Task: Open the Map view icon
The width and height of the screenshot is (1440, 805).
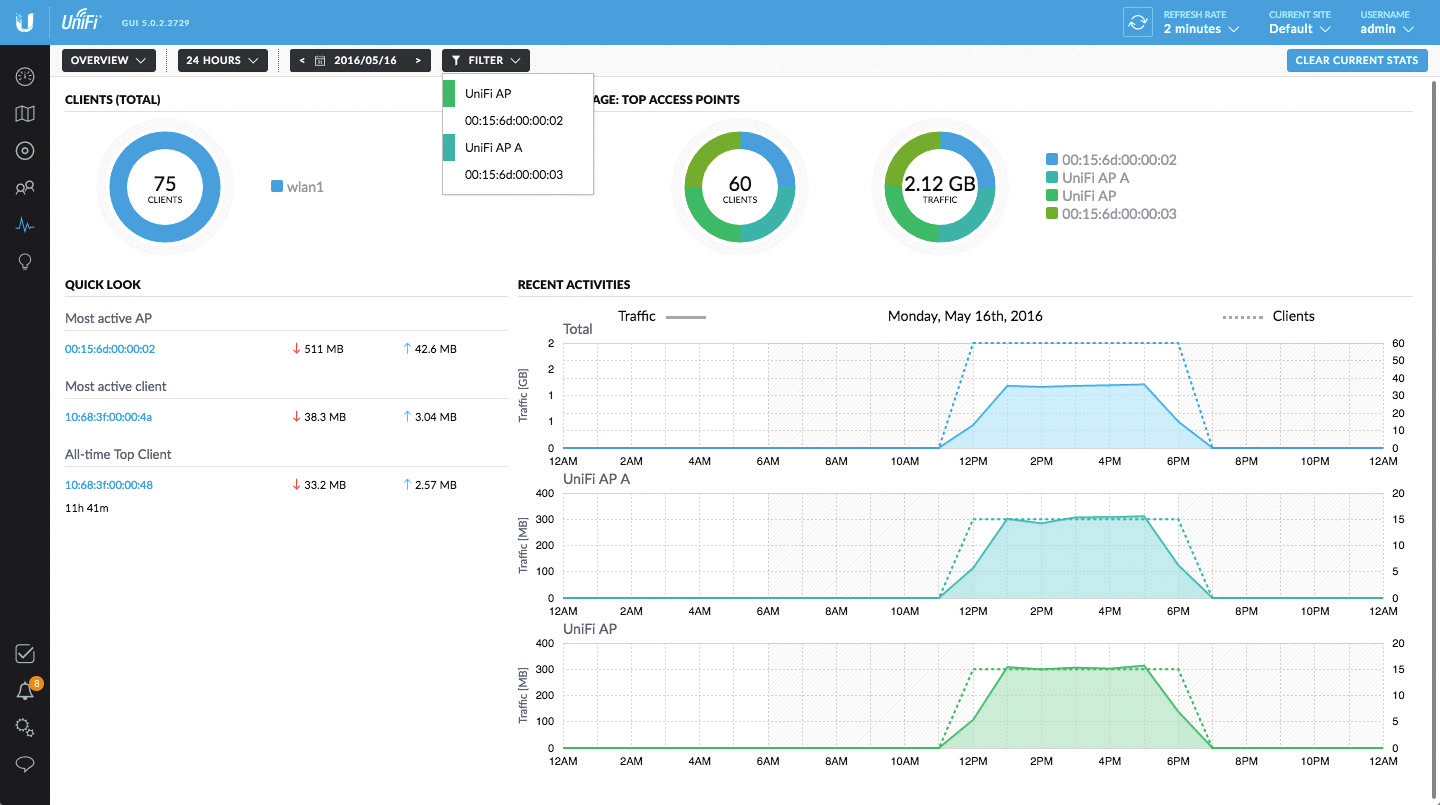Action: pyautogui.click(x=25, y=114)
